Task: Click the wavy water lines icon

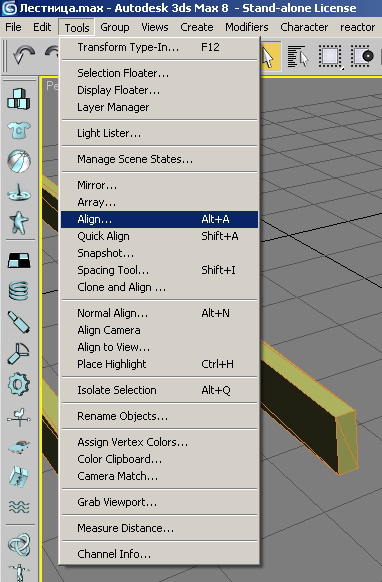Action: pos(19,506)
